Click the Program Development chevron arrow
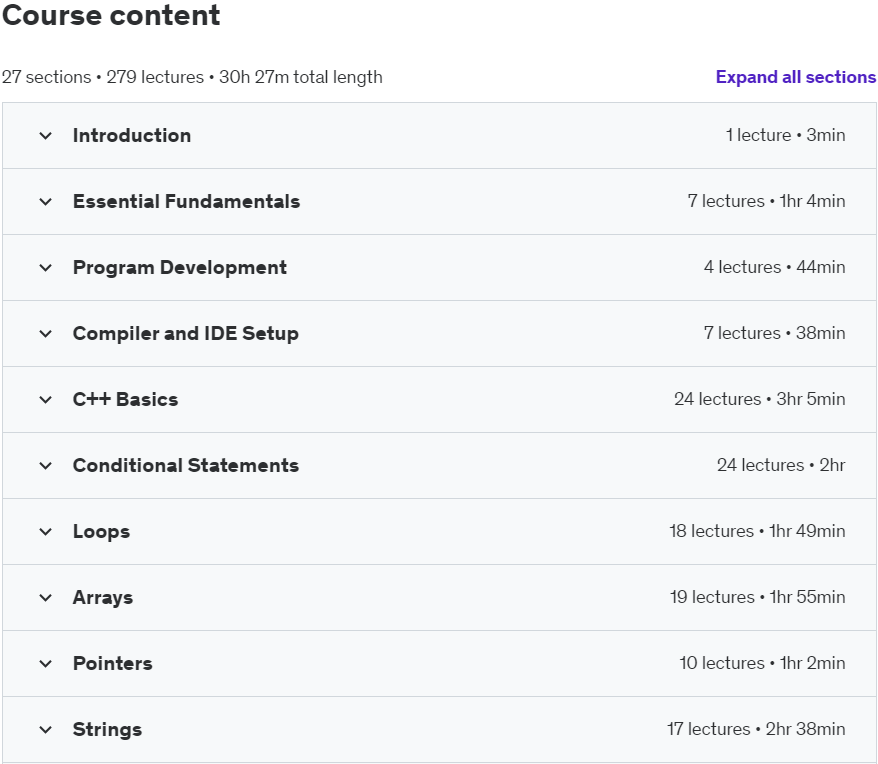The width and height of the screenshot is (878, 764). 45,268
